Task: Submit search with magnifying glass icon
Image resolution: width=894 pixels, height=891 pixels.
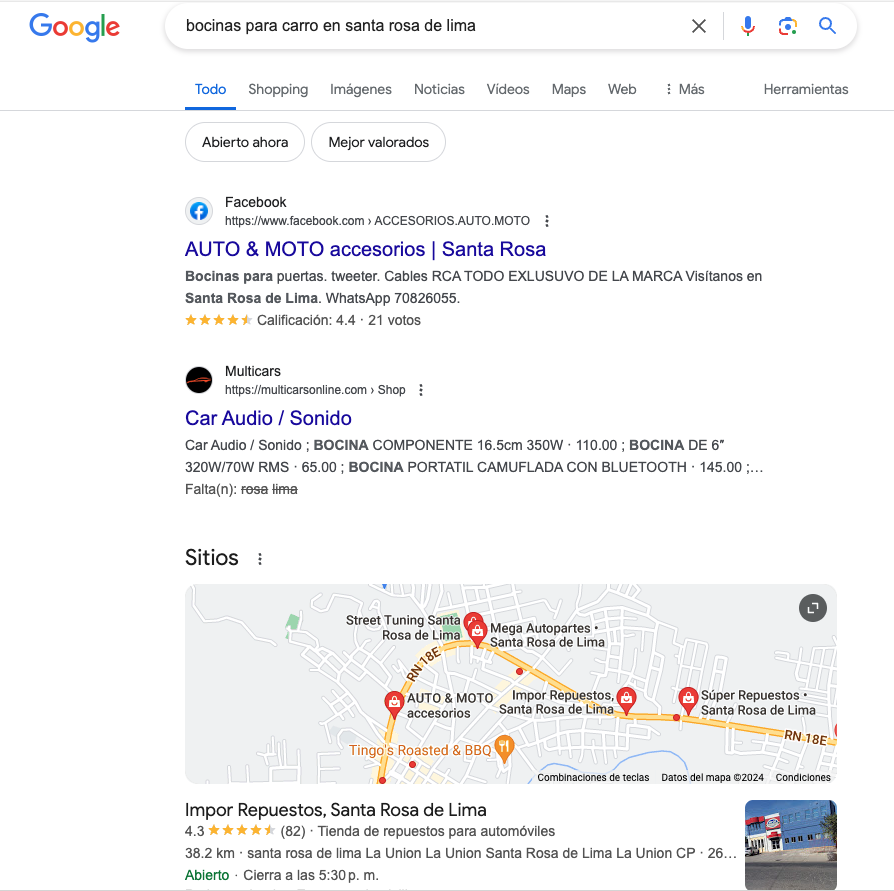Action: [x=827, y=26]
